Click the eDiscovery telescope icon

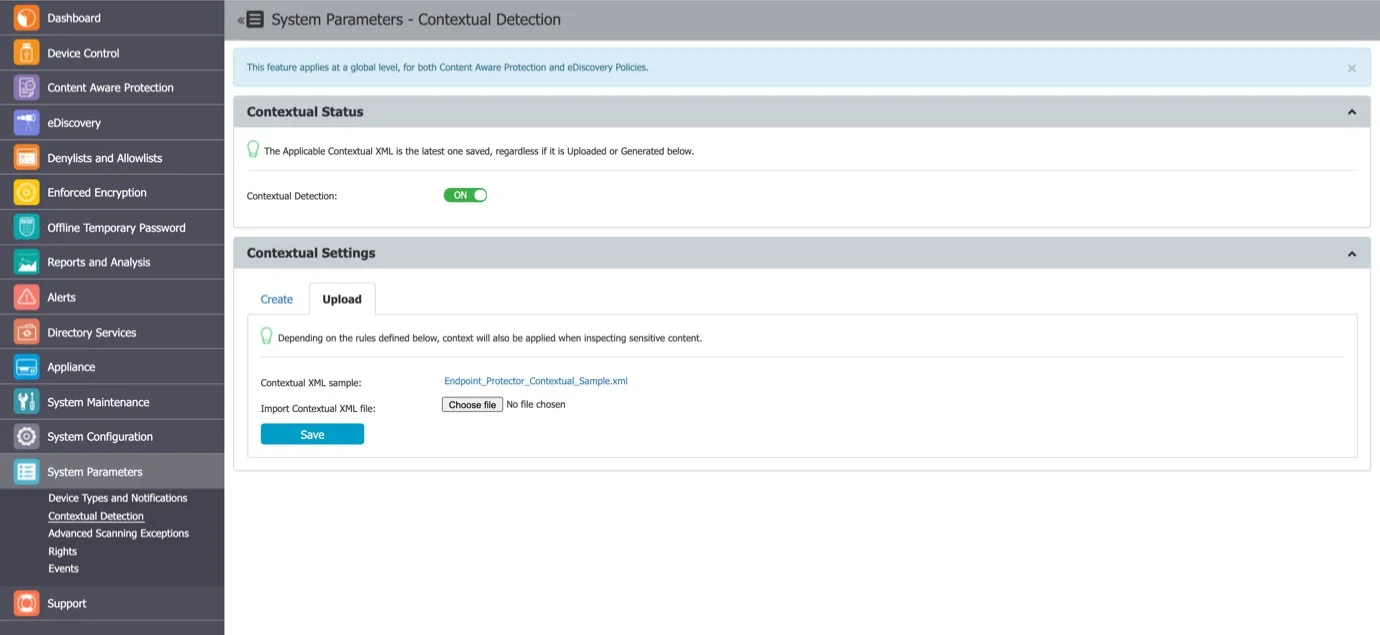point(26,123)
